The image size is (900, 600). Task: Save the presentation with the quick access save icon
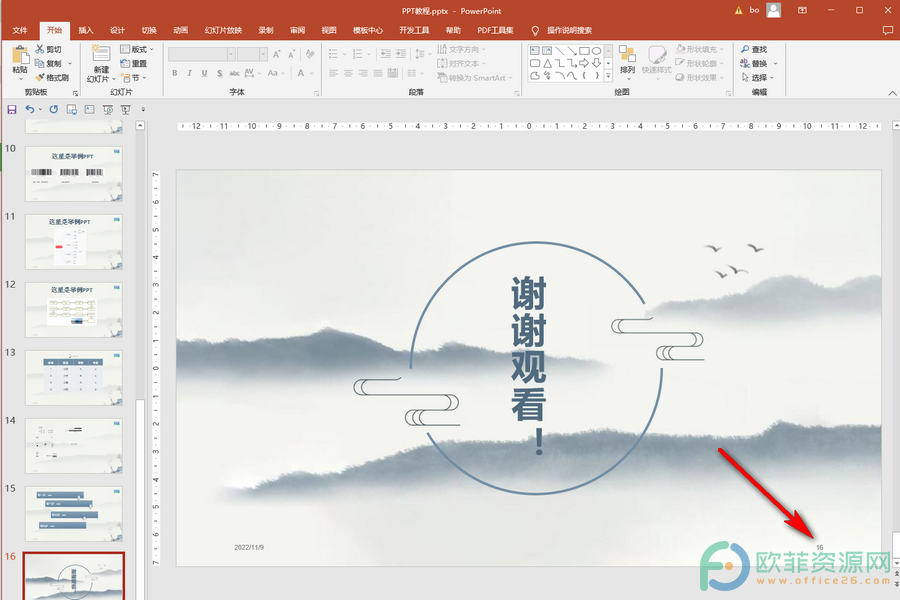11,109
